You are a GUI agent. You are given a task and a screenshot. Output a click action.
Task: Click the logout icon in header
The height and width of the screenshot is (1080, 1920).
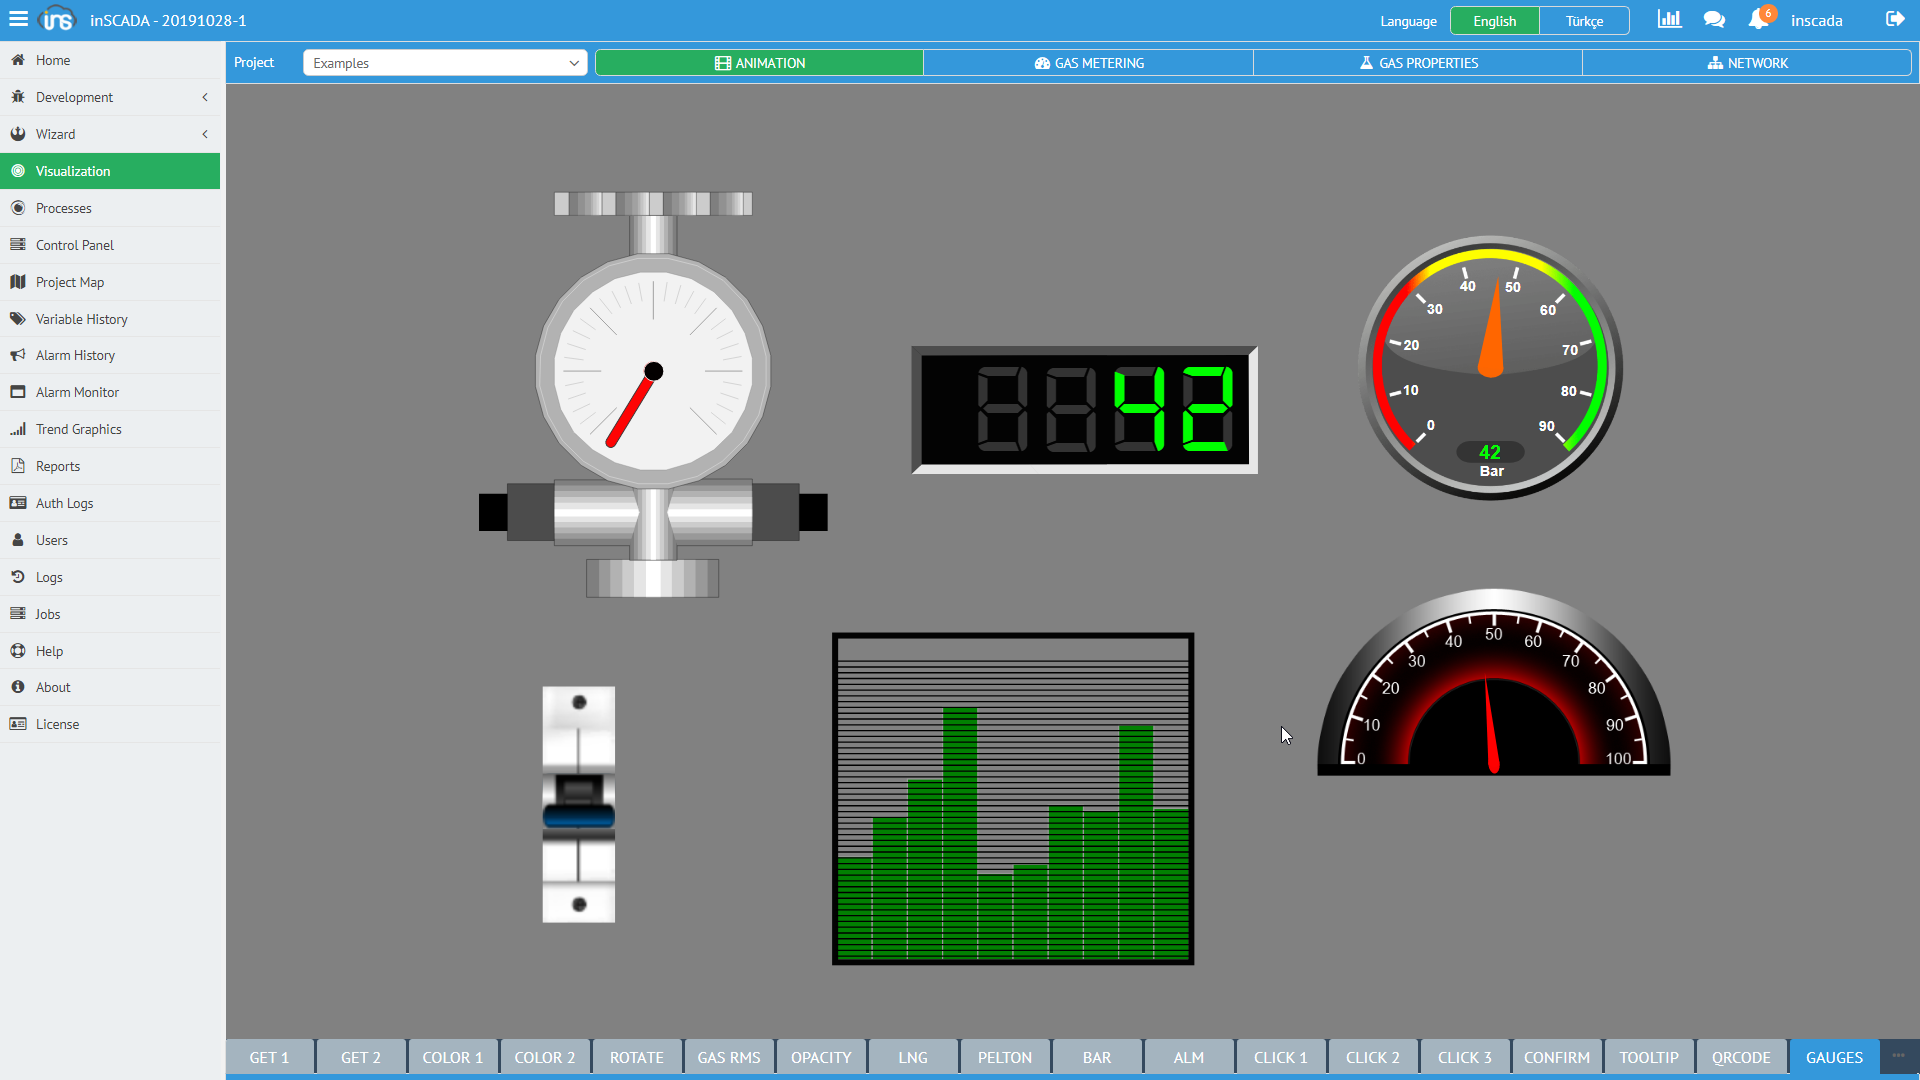point(1894,19)
